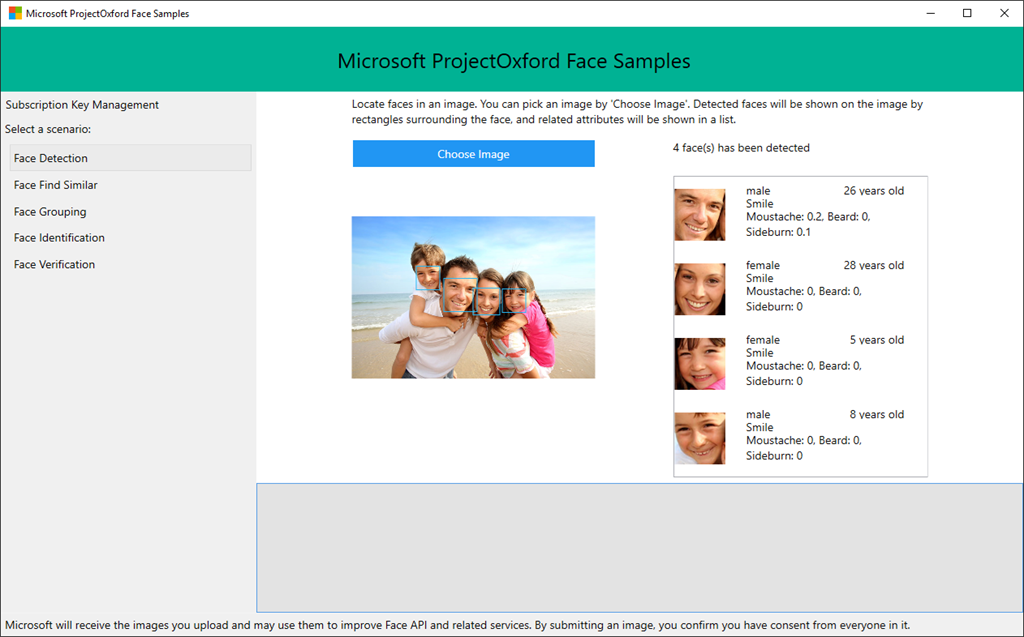Click the Microsoft logo in title bar
The height and width of the screenshot is (637, 1024).
(15, 13)
